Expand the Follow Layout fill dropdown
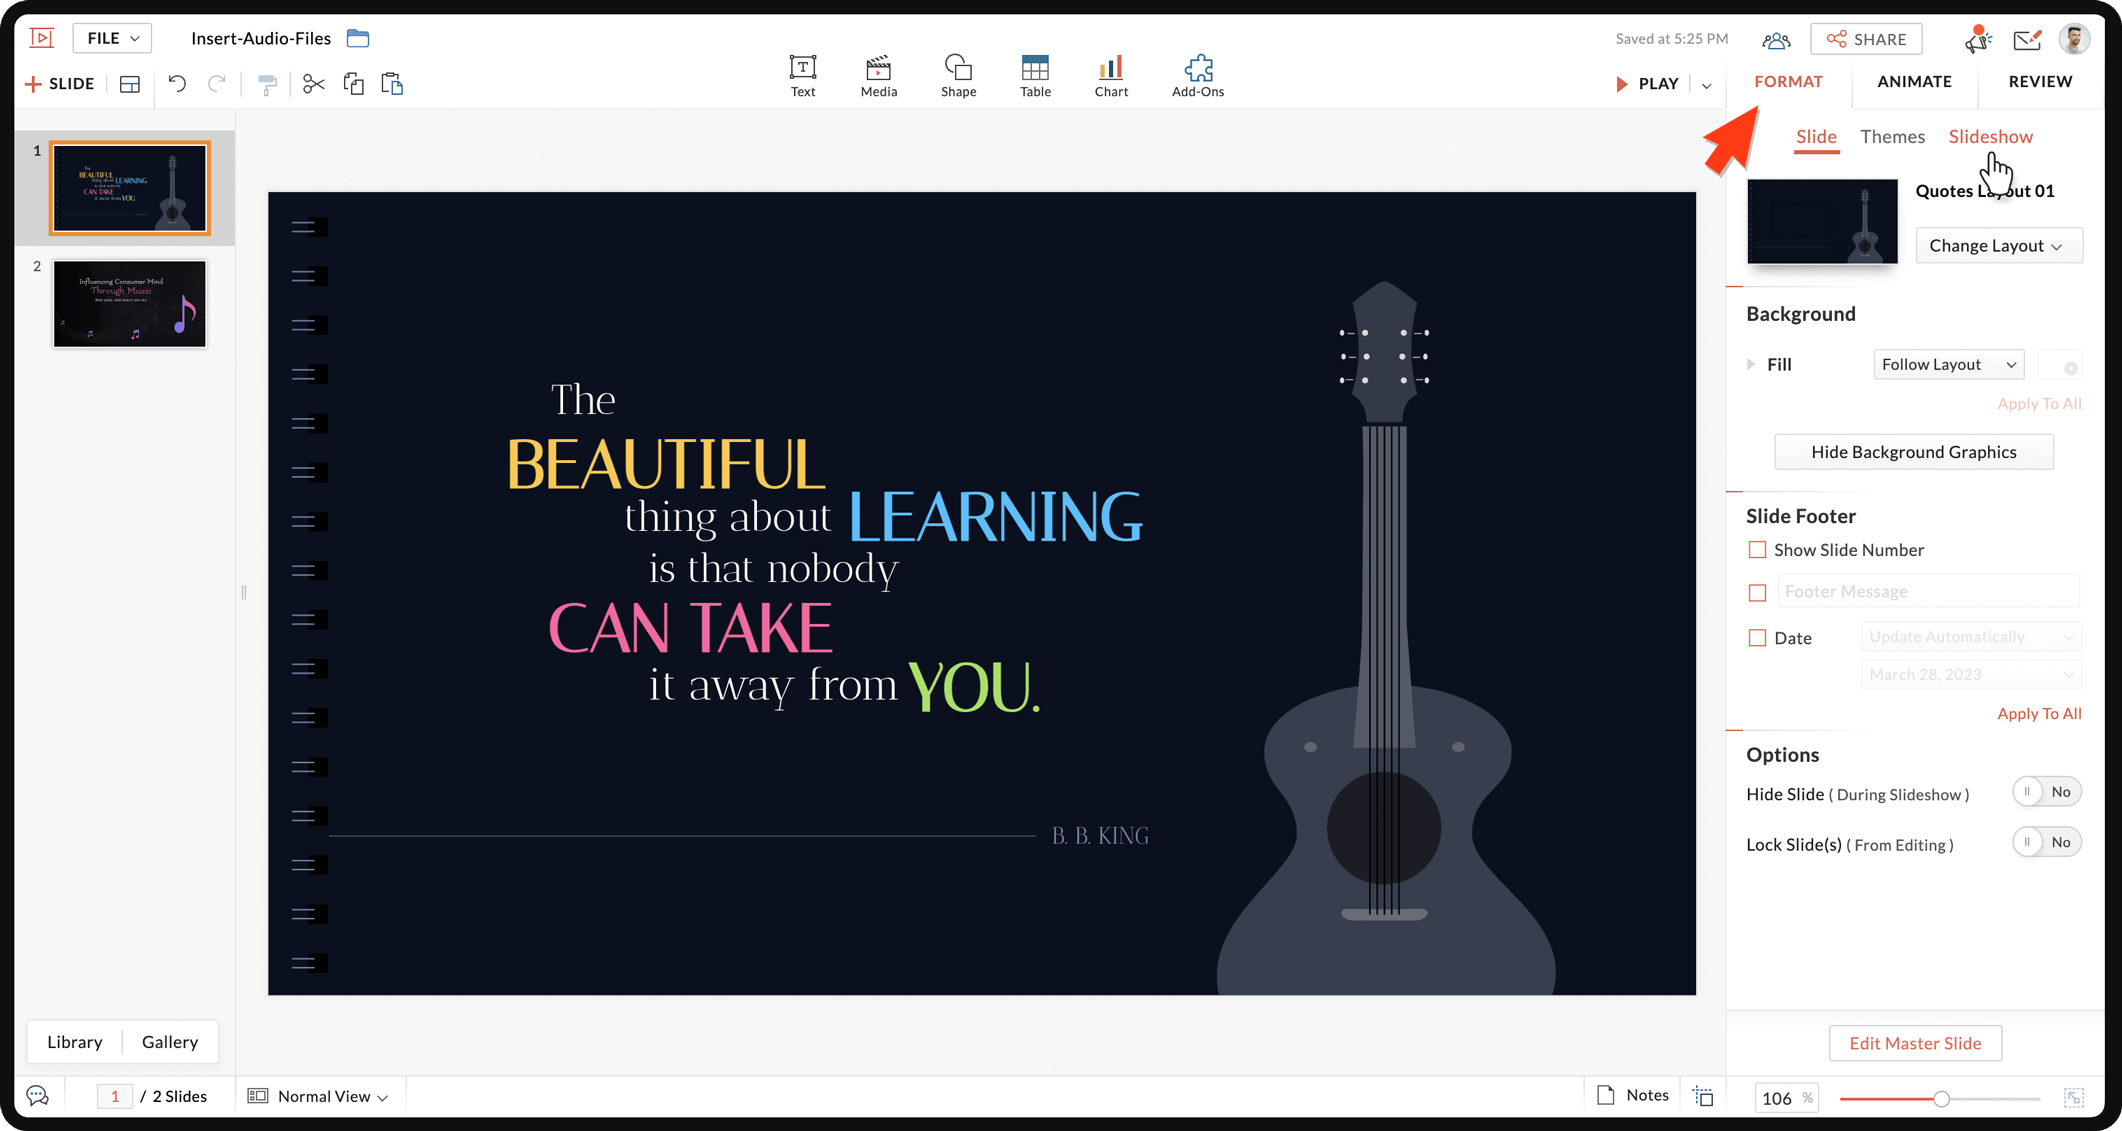The height and width of the screenshot is (1131, 2122). [1948, 365]
